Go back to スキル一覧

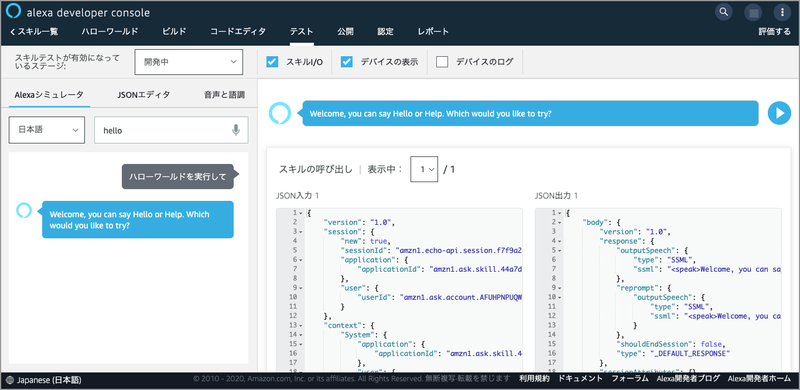click(x=34, y=32)
